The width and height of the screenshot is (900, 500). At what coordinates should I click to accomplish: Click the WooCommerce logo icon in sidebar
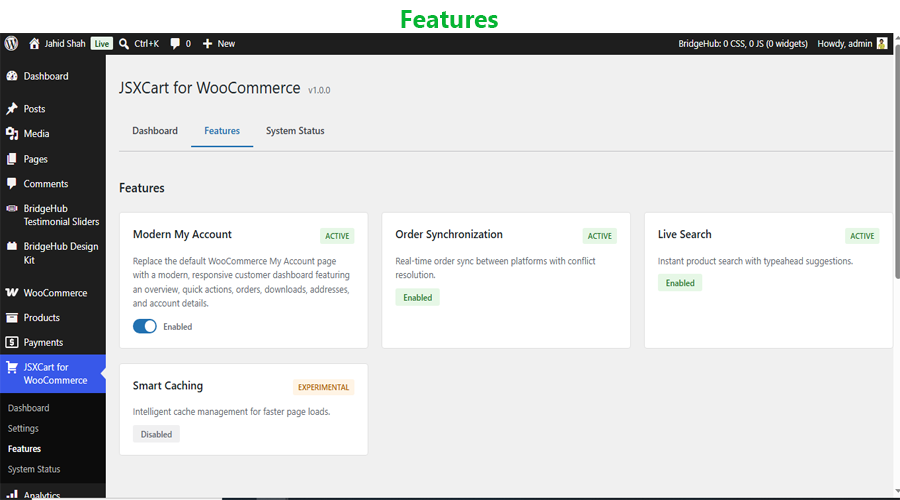click(x=11, y=293)
